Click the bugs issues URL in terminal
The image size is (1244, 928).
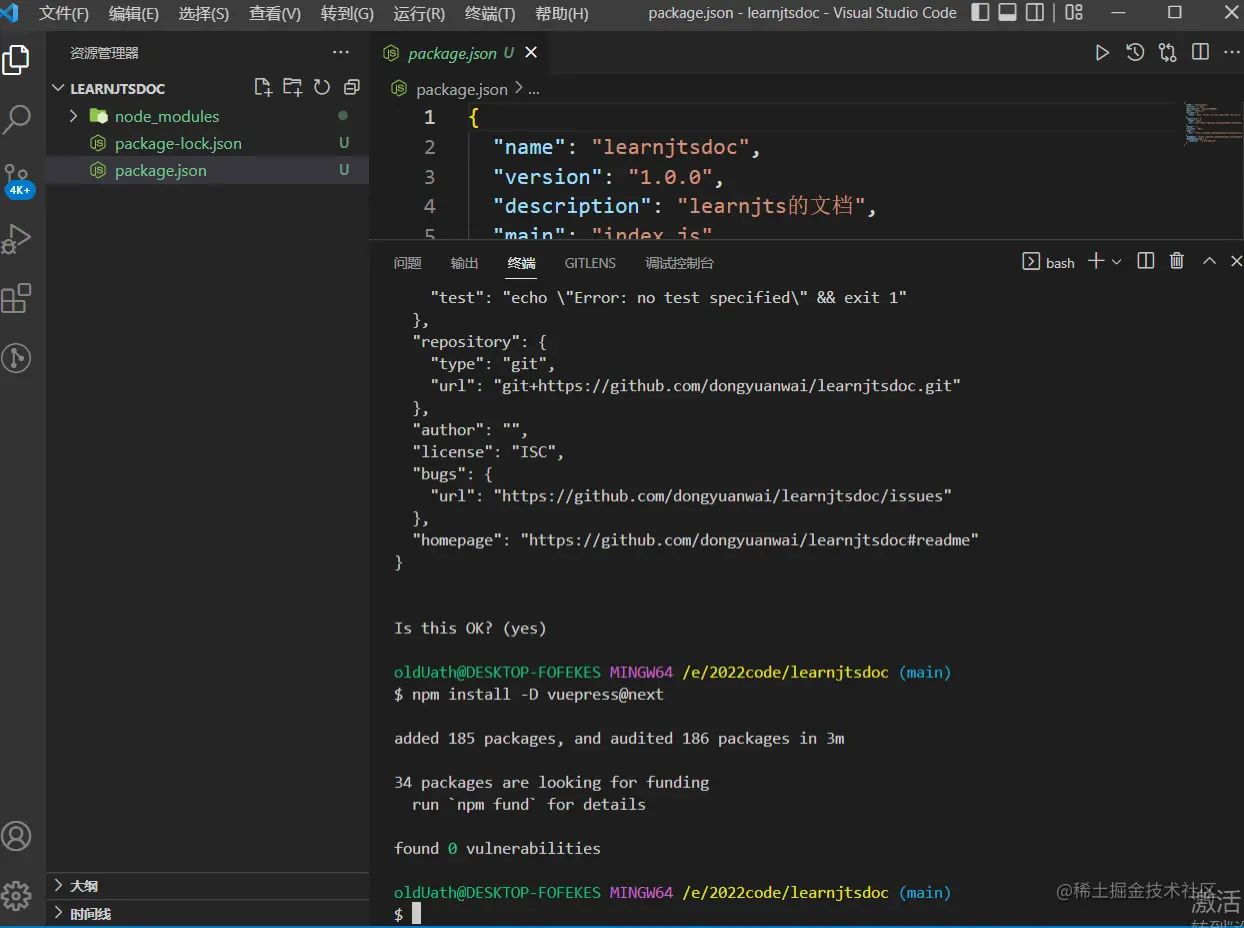click(722, 495)
